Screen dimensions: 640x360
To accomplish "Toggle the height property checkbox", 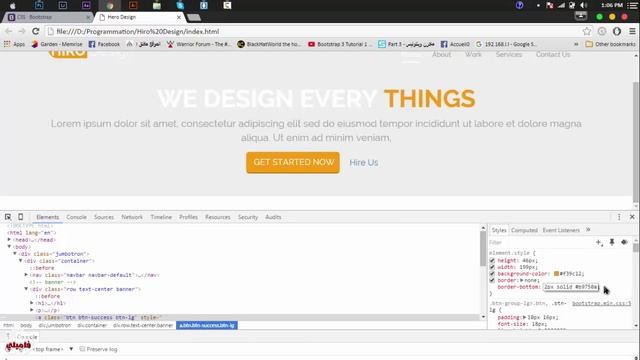I will point(492,260).
